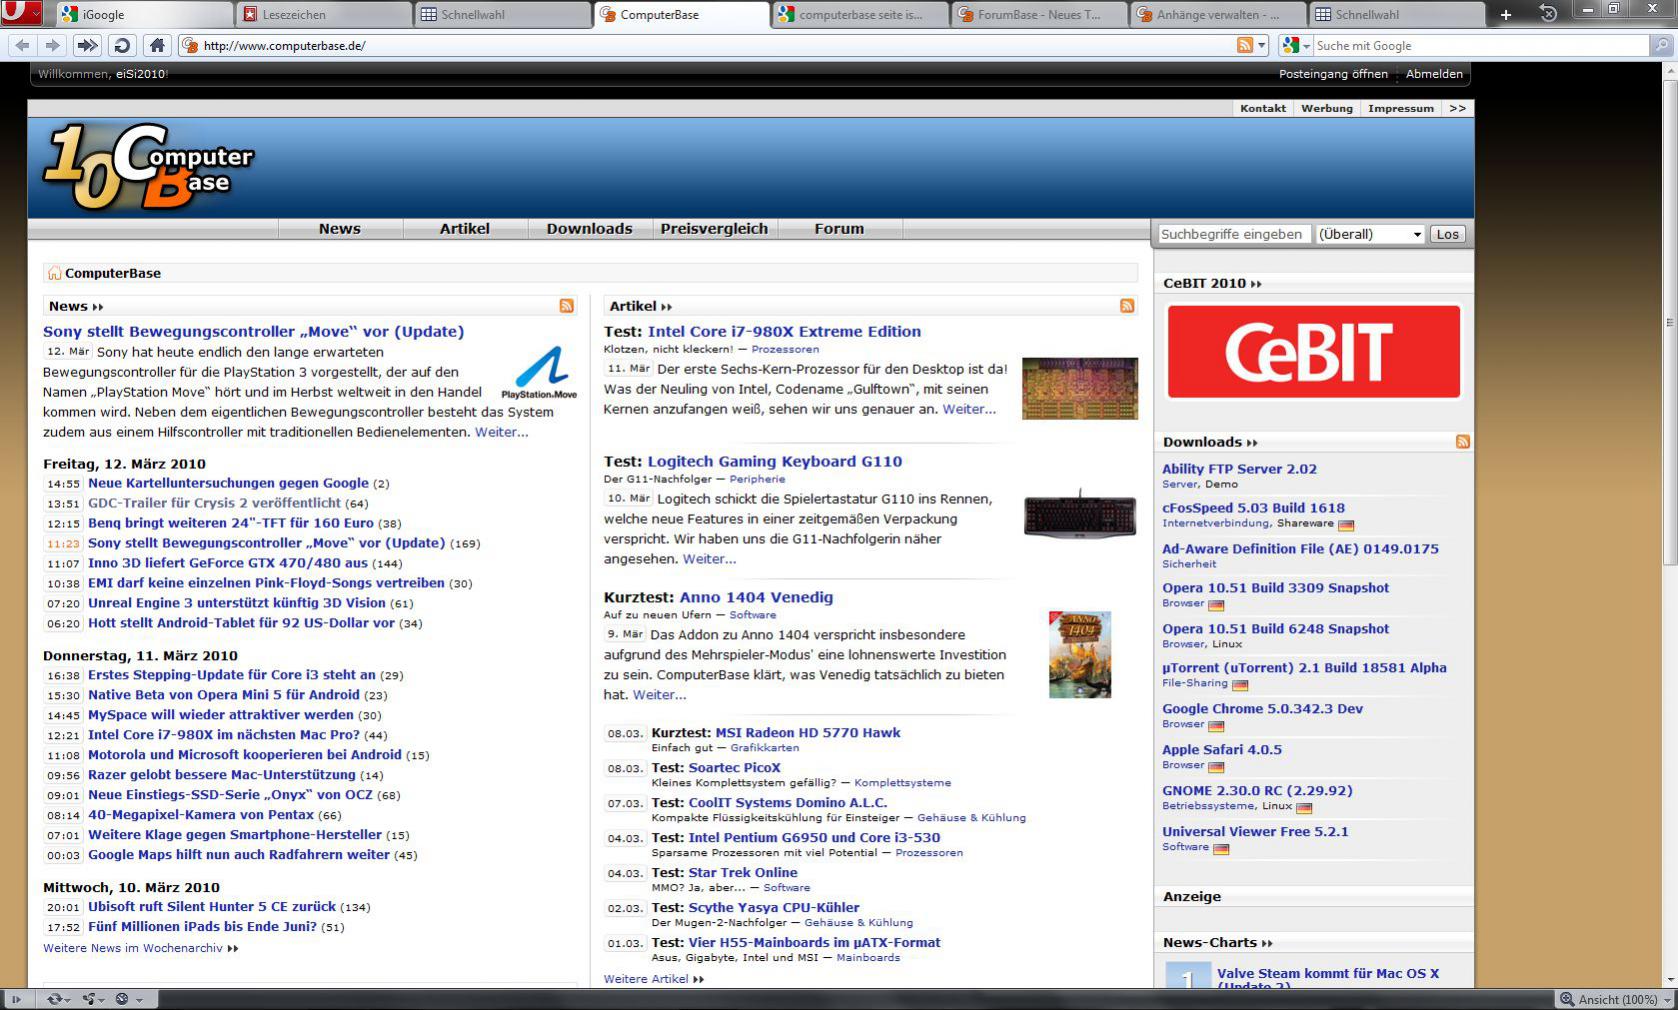Screen dimensions: 1678x1010
Task: Switch to the ForumBase - Neues T... tab
Action: (x=1040, y=14)
